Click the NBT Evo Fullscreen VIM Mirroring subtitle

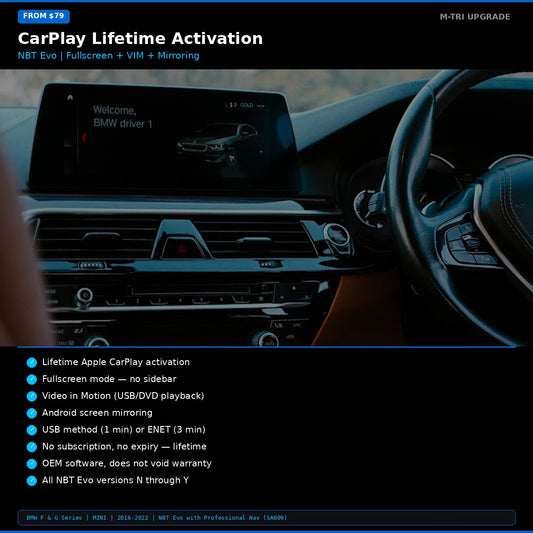(108, 55)
